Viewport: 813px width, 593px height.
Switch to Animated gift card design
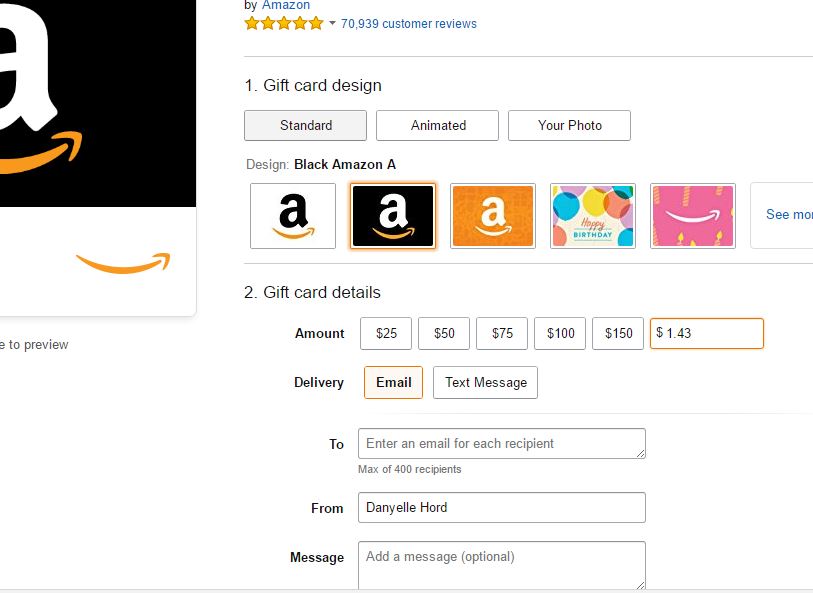pyautogui.click(x=437, y=125)
